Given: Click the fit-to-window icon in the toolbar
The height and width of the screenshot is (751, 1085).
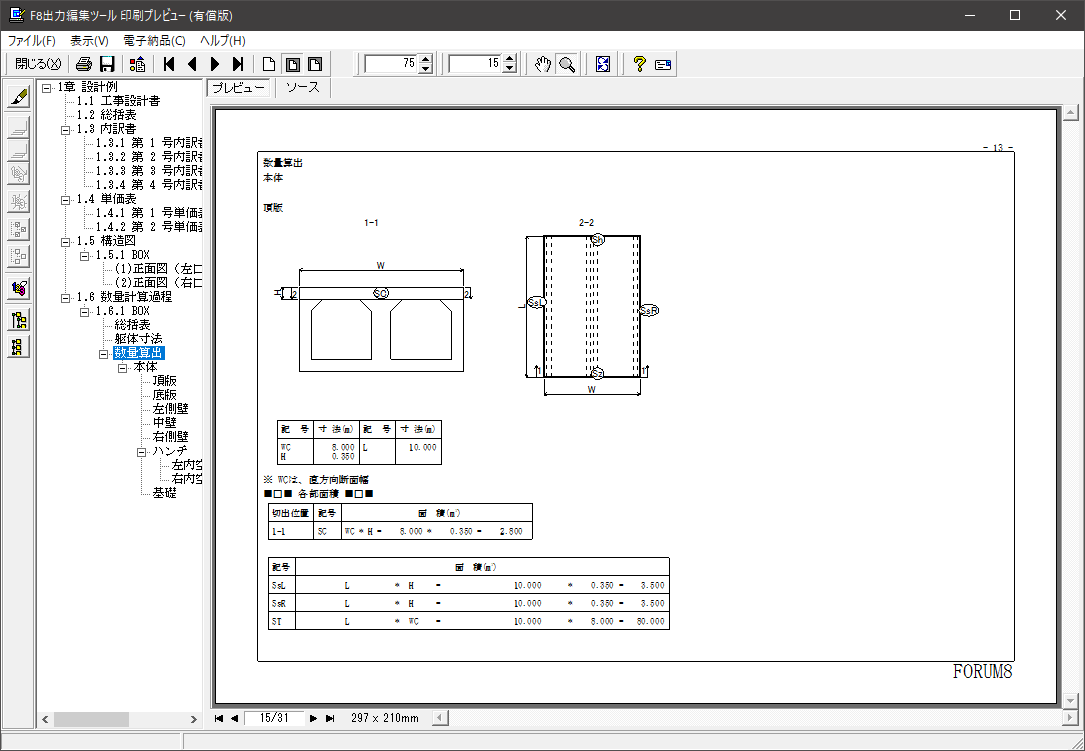Looking at the screenshot, I should [x=602, y=64].
